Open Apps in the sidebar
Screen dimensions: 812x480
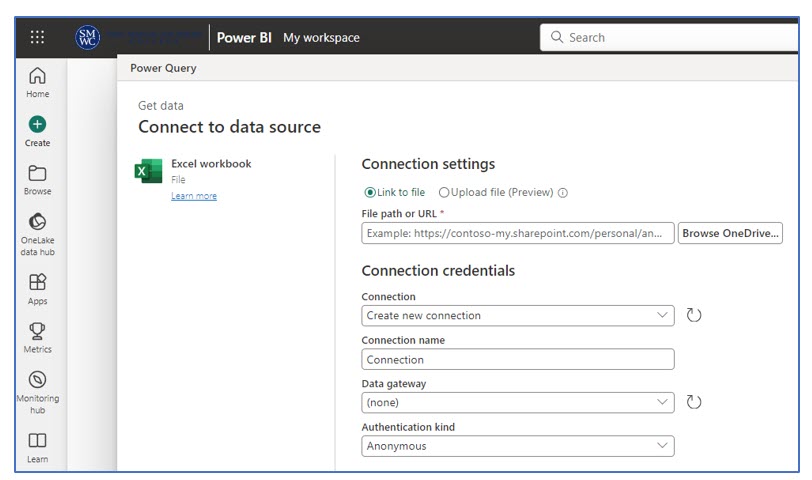click(37, 289)
